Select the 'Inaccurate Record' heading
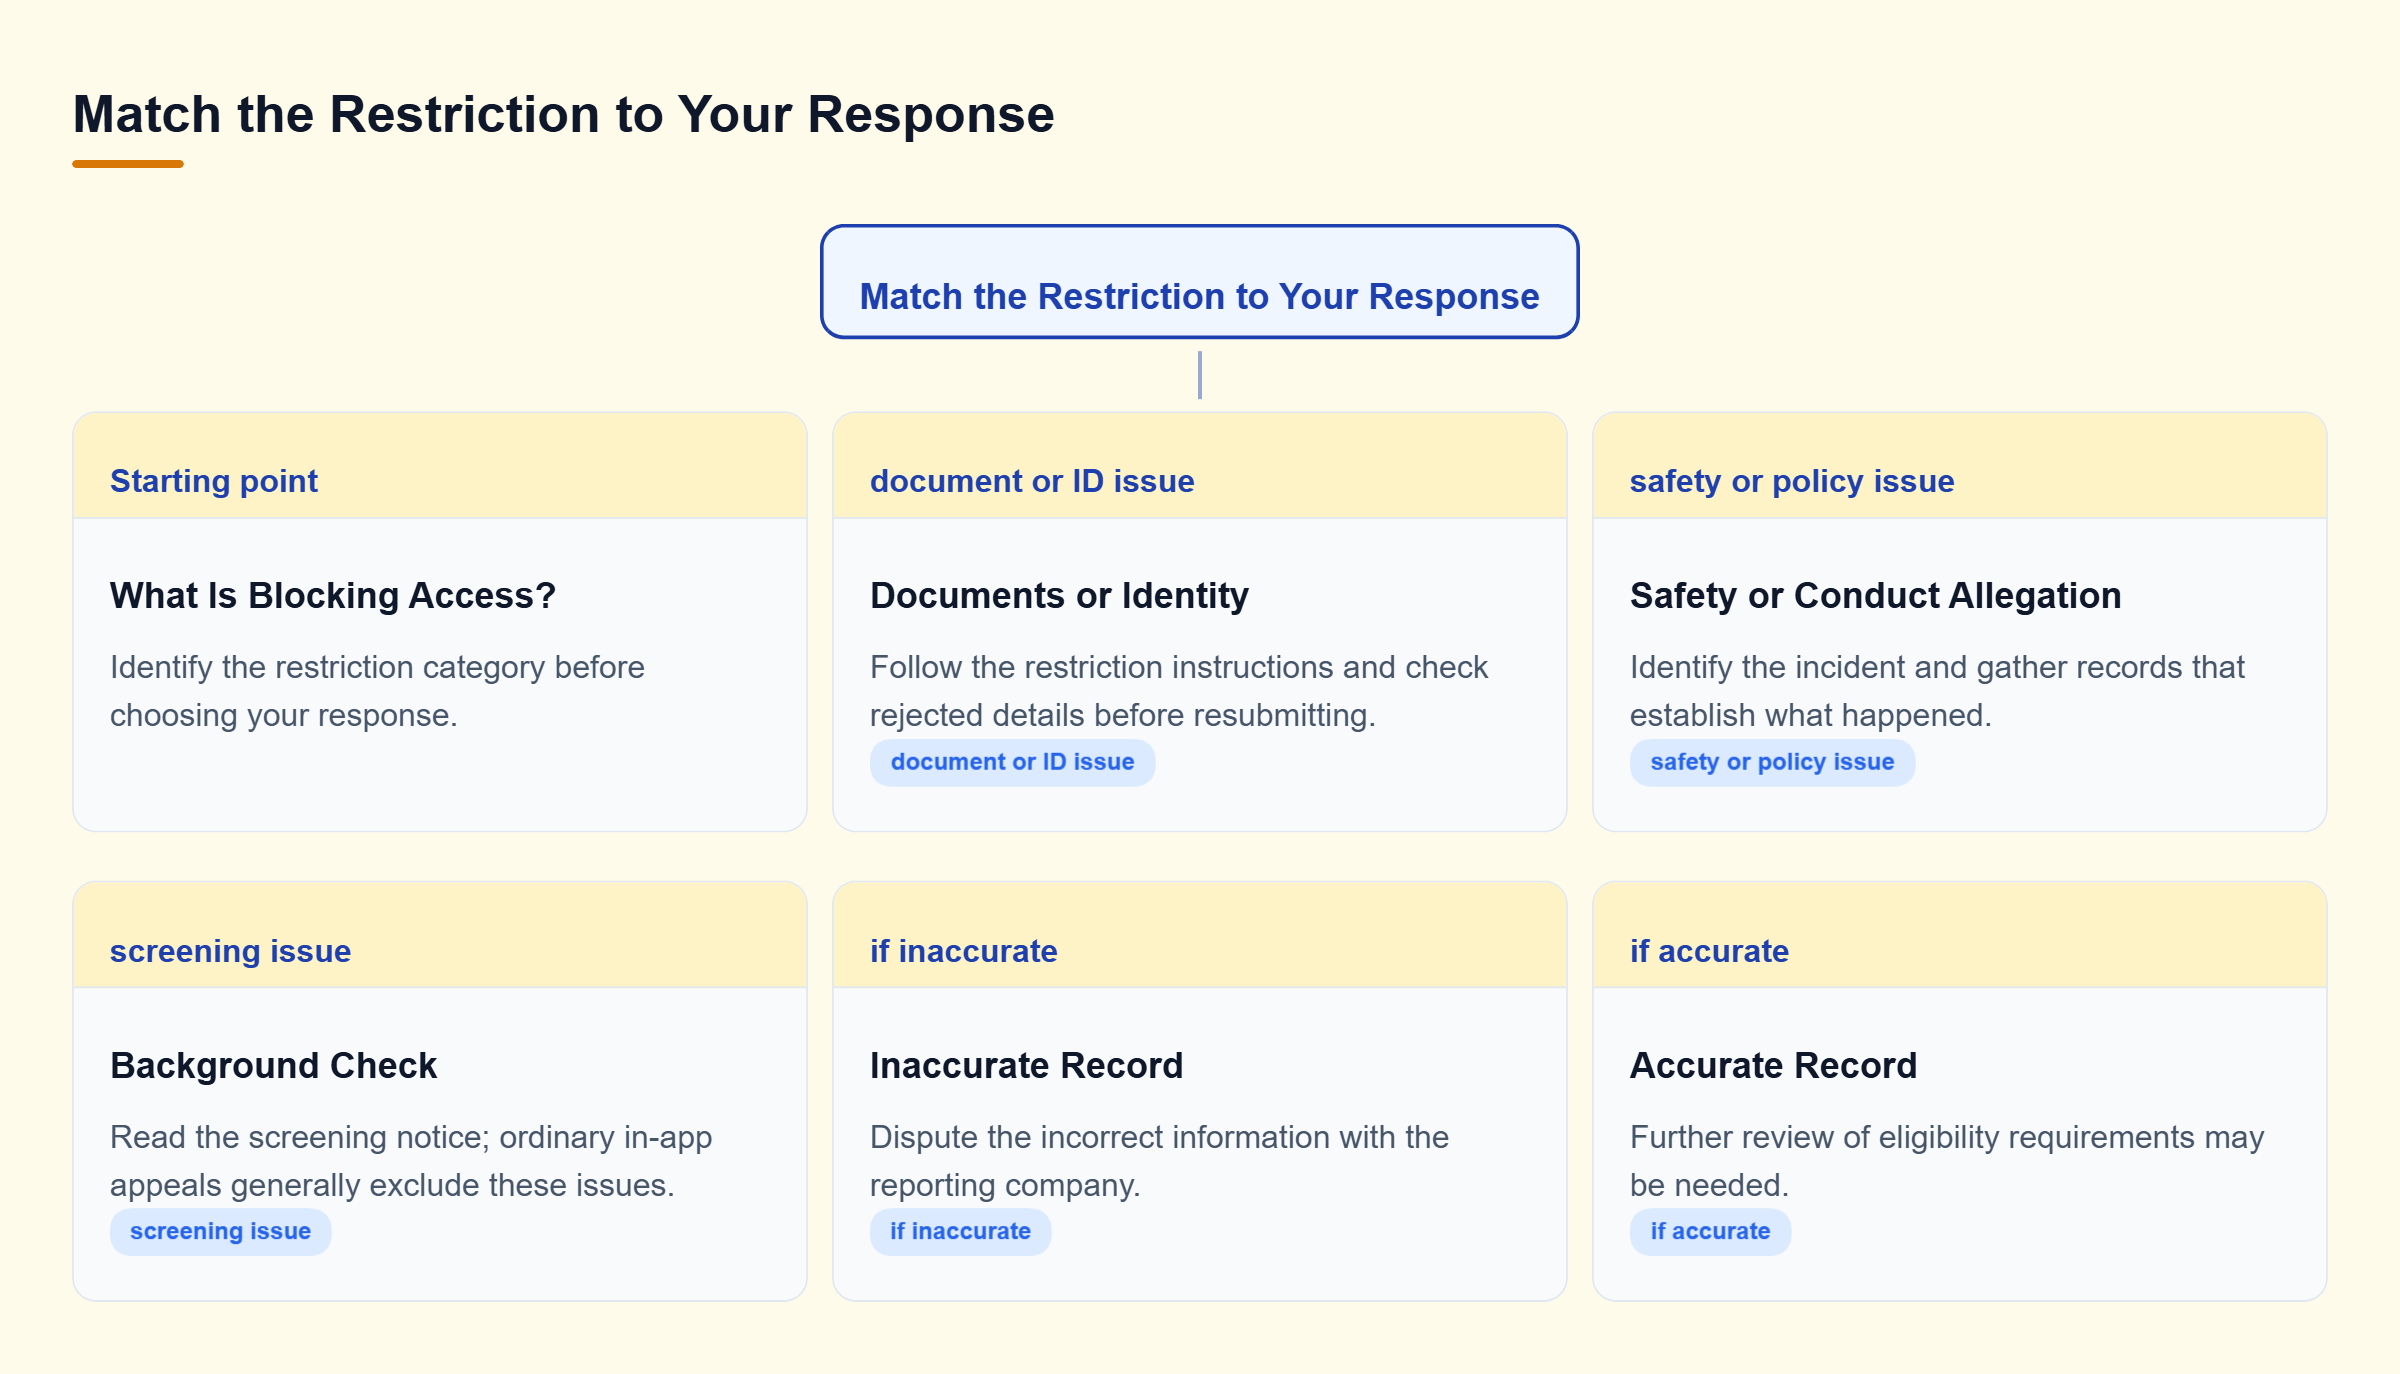The width and height of the screenshot is (2400, 1374). [x=1026, y=1066]
